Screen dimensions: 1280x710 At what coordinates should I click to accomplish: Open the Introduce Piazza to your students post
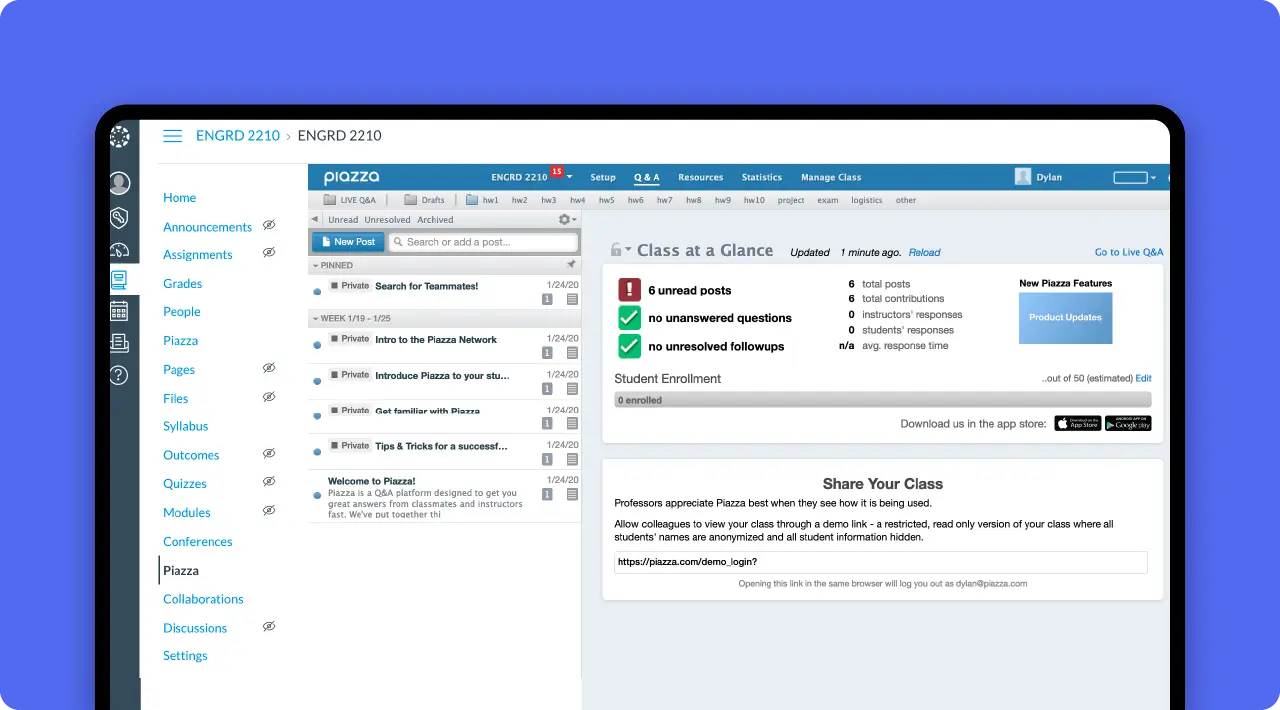point(444,382)
